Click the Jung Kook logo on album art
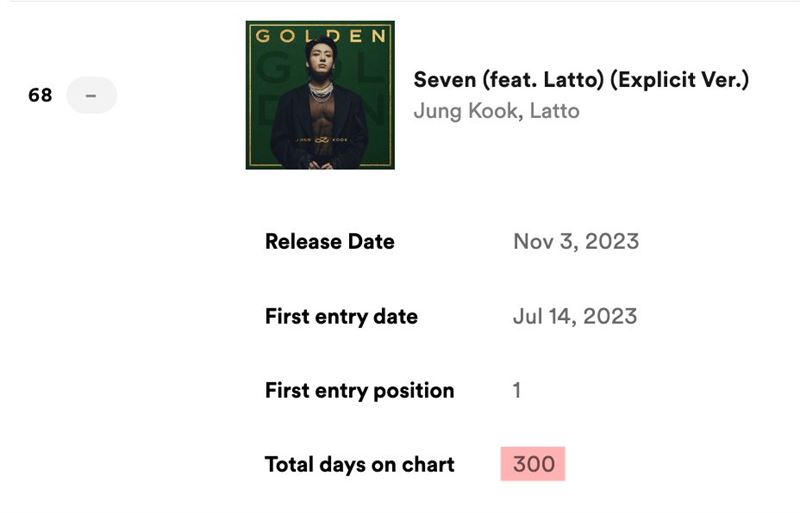 point(321,140)
